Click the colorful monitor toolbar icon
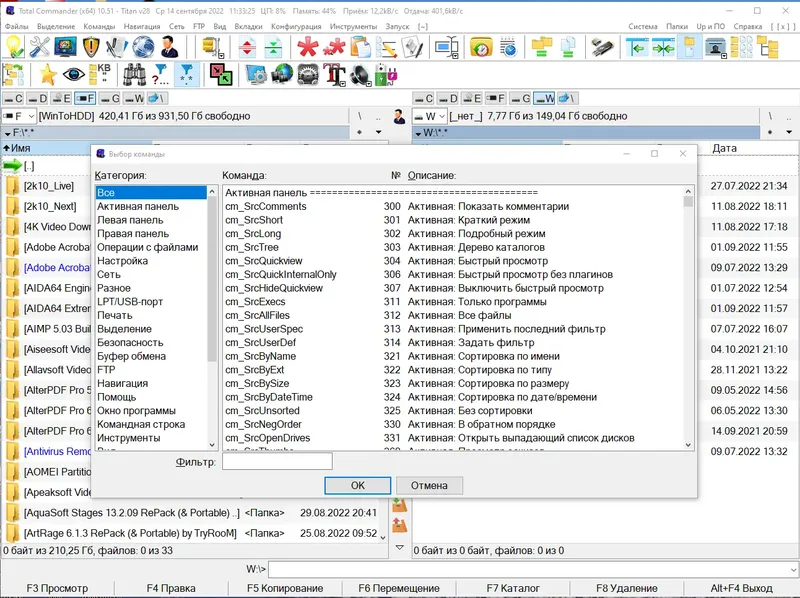 65,47
